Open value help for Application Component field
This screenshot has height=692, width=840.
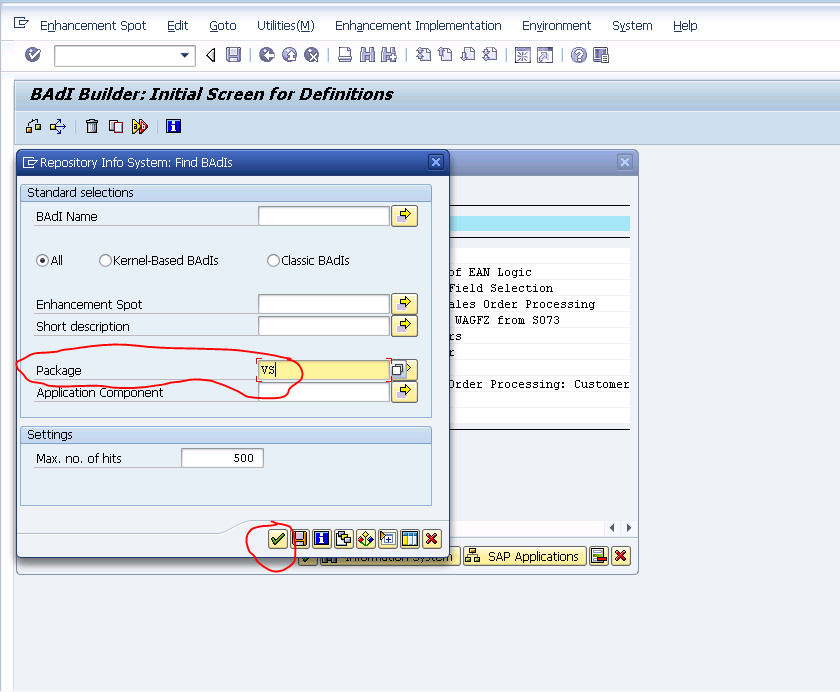(x=404, y=392)
